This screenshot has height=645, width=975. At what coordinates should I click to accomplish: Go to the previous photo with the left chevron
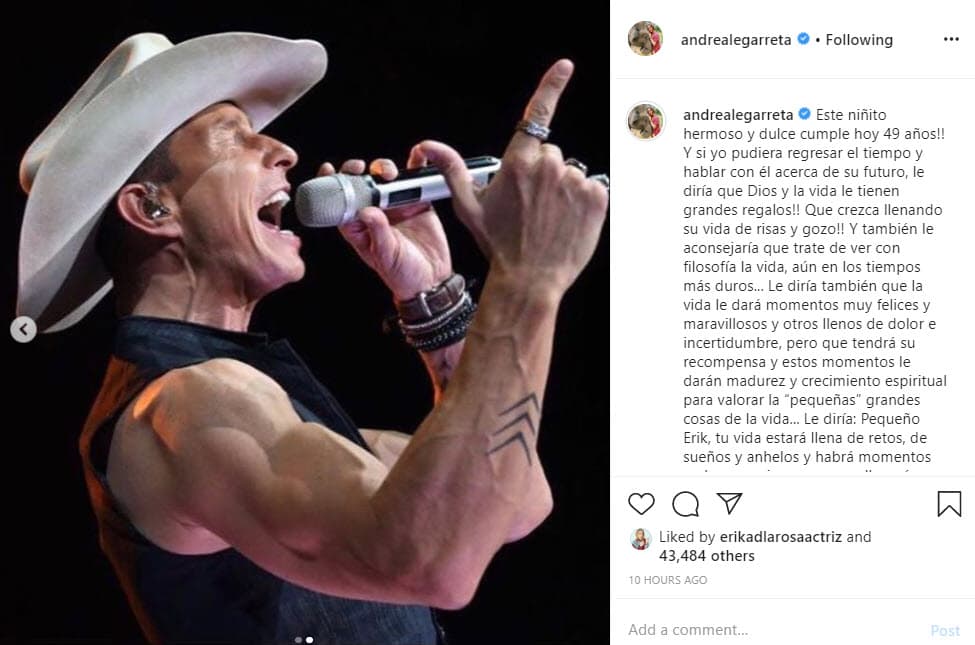pyautogui.click(x=23, y=327)
